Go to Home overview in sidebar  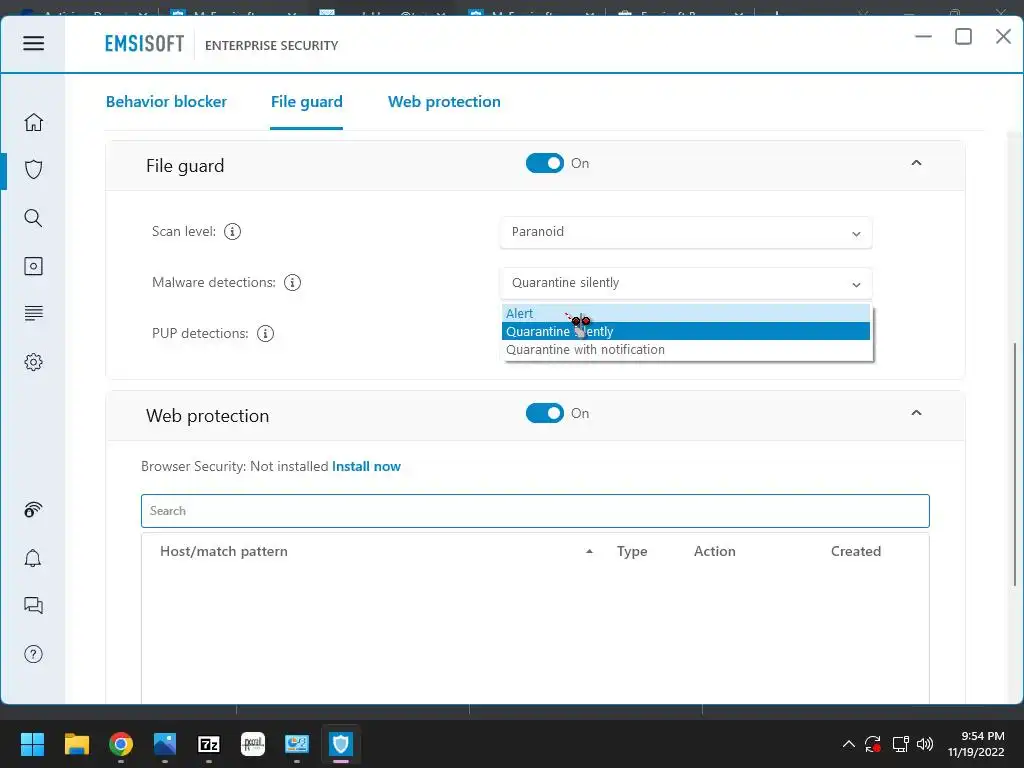(x=33, y=122)
